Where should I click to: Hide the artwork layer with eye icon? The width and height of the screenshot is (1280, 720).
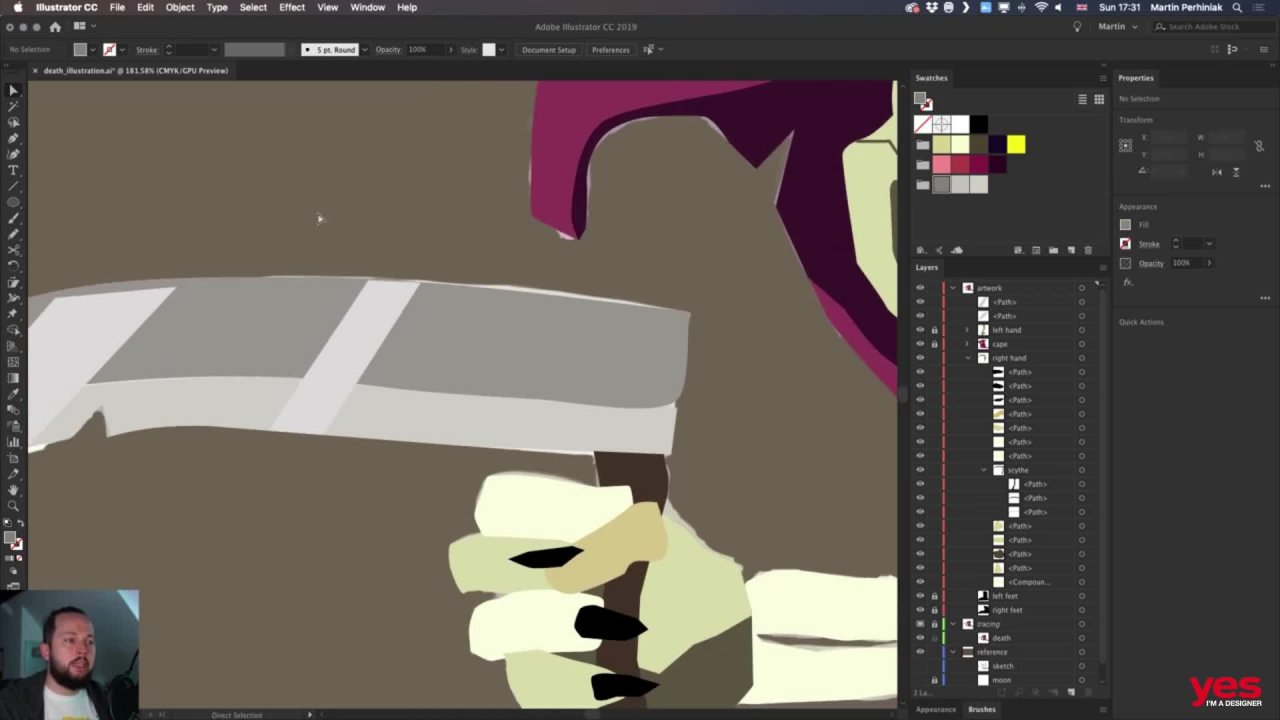pyautogui.click(x=920, y=288)
